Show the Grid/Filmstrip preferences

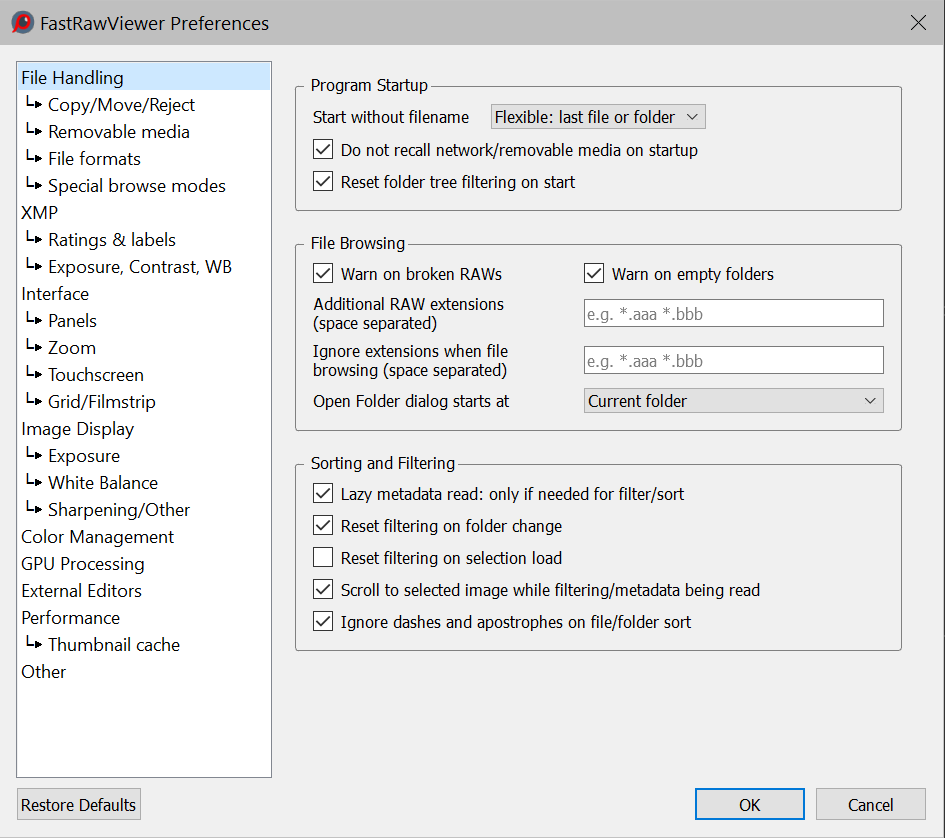click(101, 402)
